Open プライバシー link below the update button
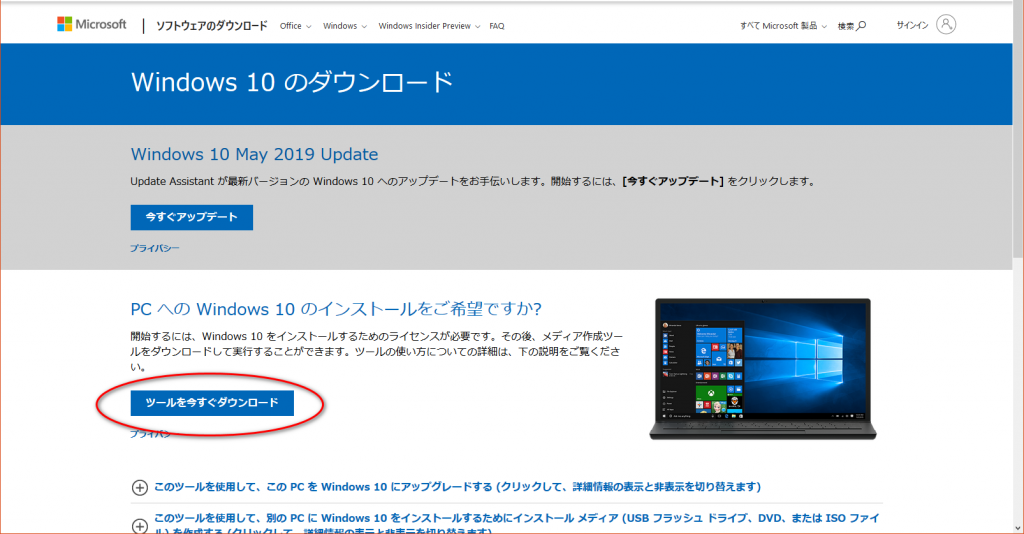The height and width of the screenshot is (534, 1024). [154, 247]
